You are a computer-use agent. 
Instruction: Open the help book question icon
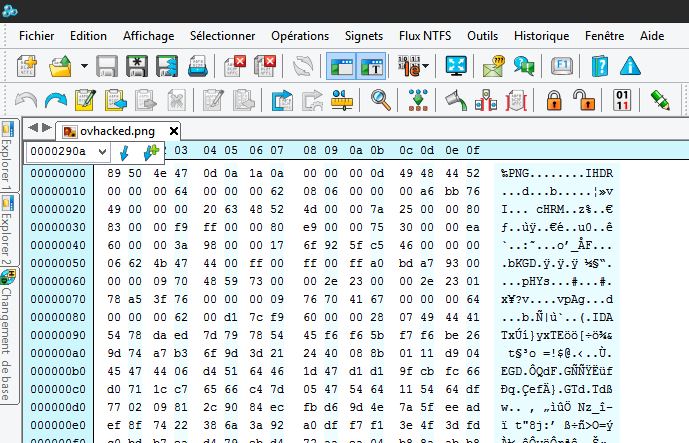point(600,66)
